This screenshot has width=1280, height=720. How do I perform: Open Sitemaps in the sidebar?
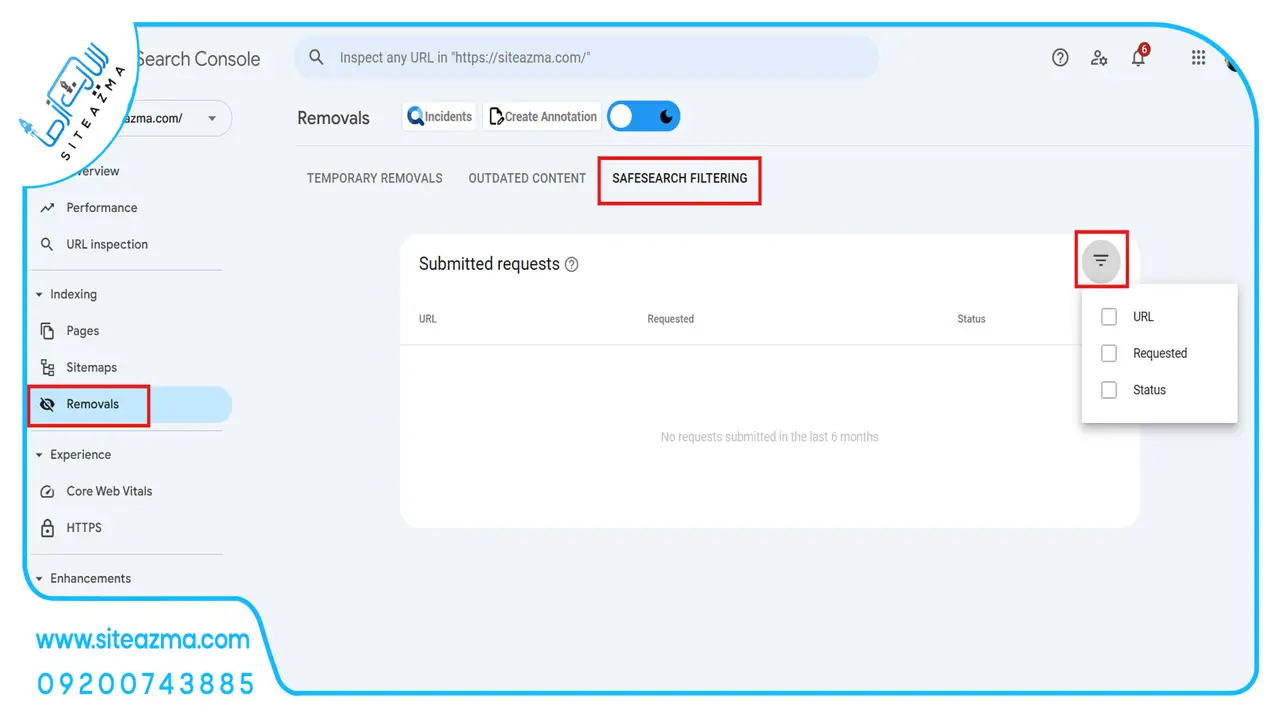coord(92,368)
